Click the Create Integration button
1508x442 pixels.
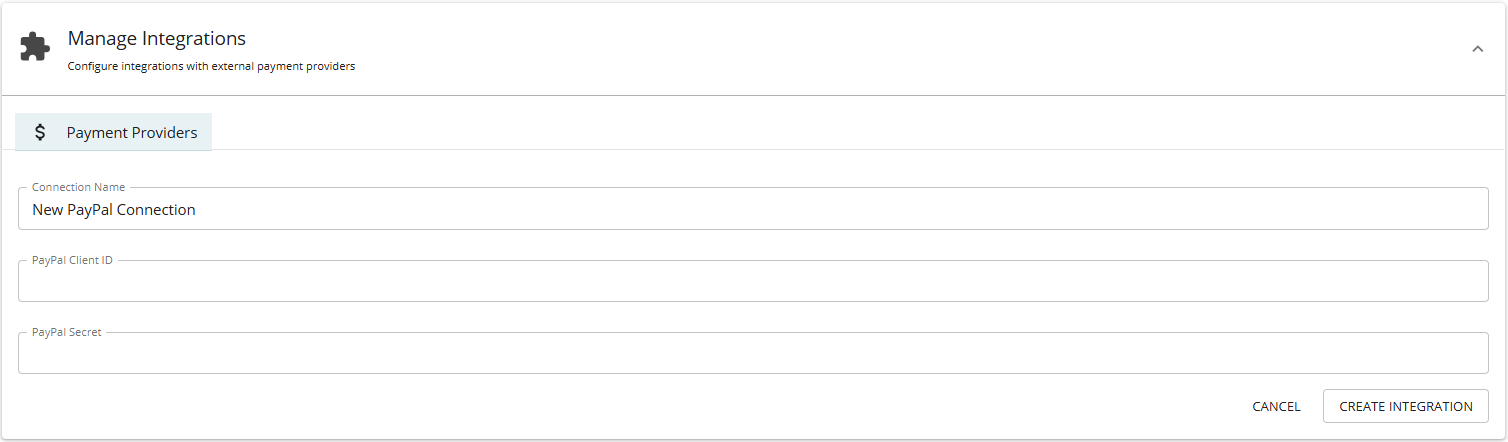pos(1405,406)
